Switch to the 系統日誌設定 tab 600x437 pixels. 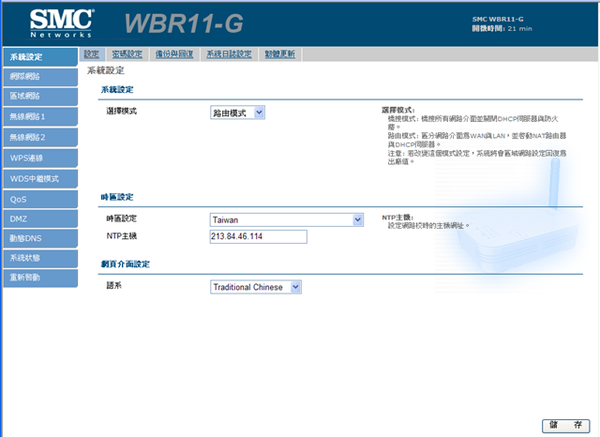point(229,54)
